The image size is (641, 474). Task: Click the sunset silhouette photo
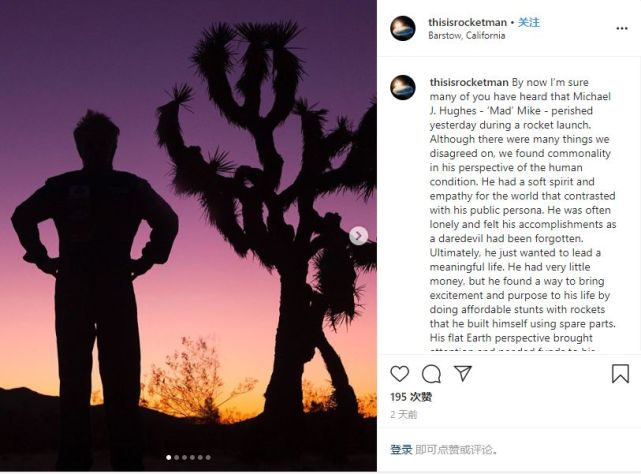[188, 236]
